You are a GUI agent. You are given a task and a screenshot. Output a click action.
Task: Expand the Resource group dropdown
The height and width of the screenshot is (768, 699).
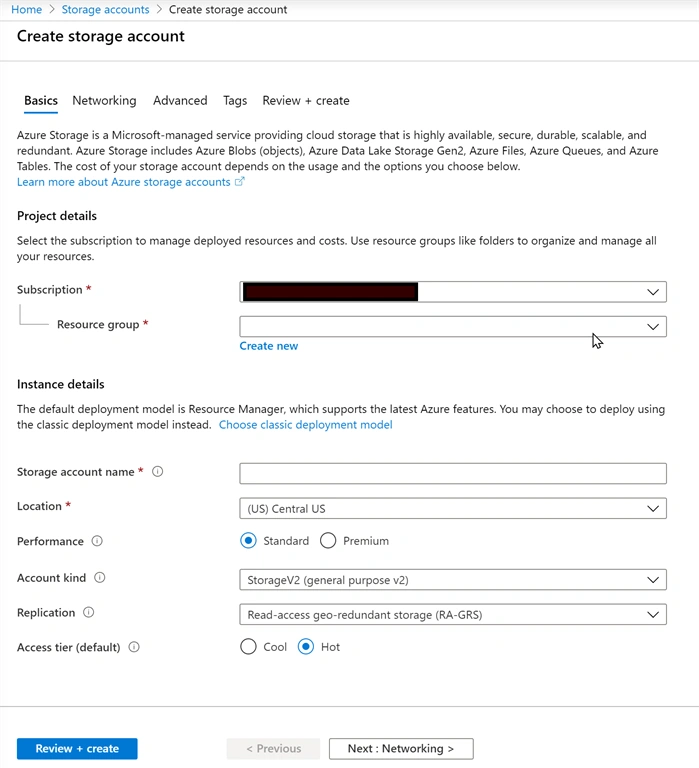(453, 327)
